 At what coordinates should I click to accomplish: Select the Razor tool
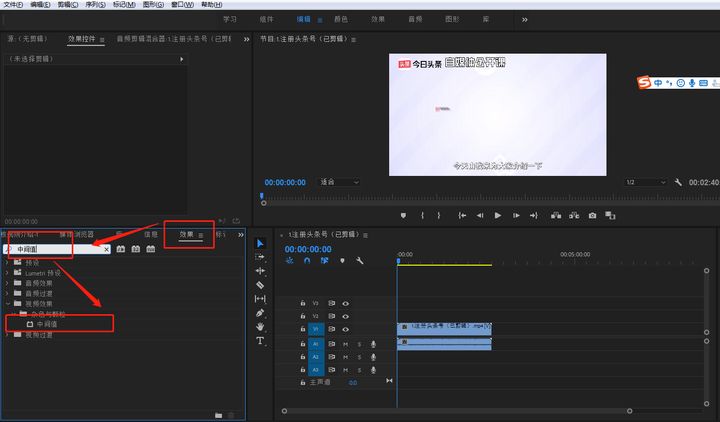tap(260, 285)
